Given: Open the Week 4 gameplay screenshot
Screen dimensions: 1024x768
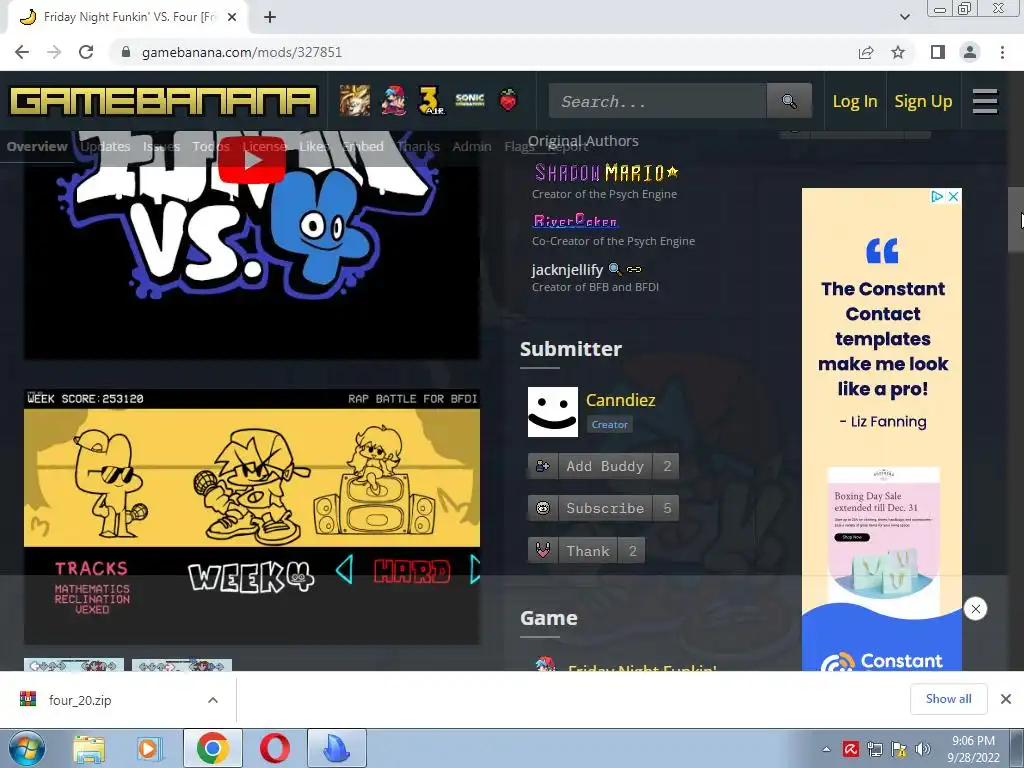Looking at the screenshot, I should pos(252,517).
